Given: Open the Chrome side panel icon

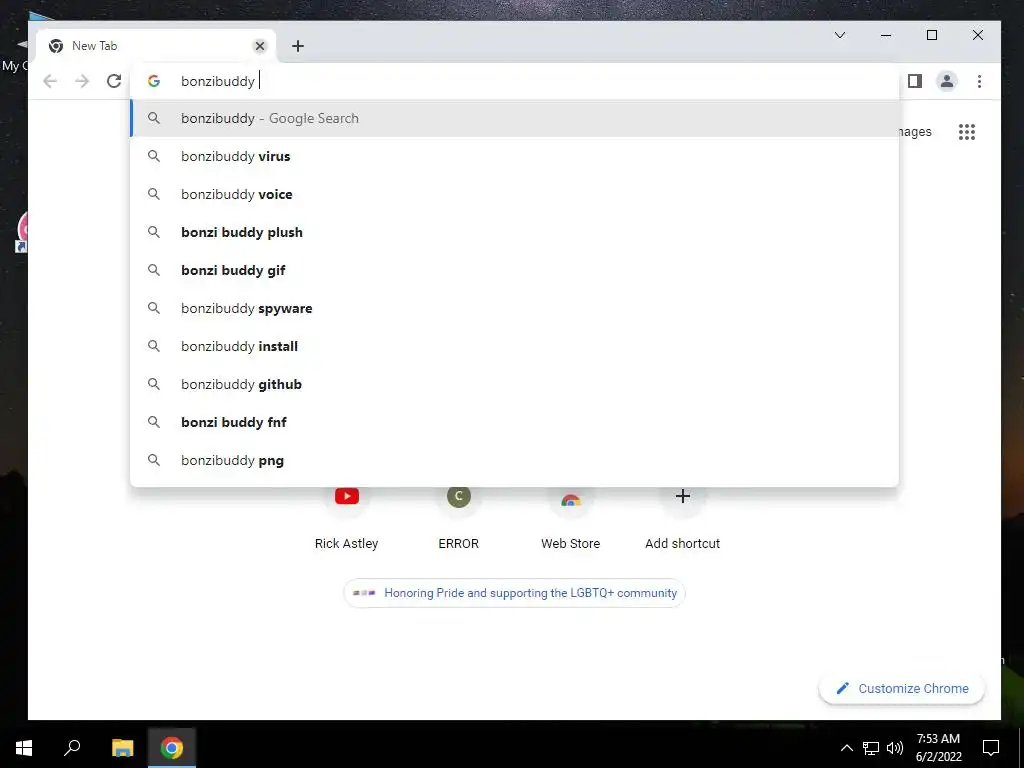Looking at the screenshot, I should tap(915, 81).
